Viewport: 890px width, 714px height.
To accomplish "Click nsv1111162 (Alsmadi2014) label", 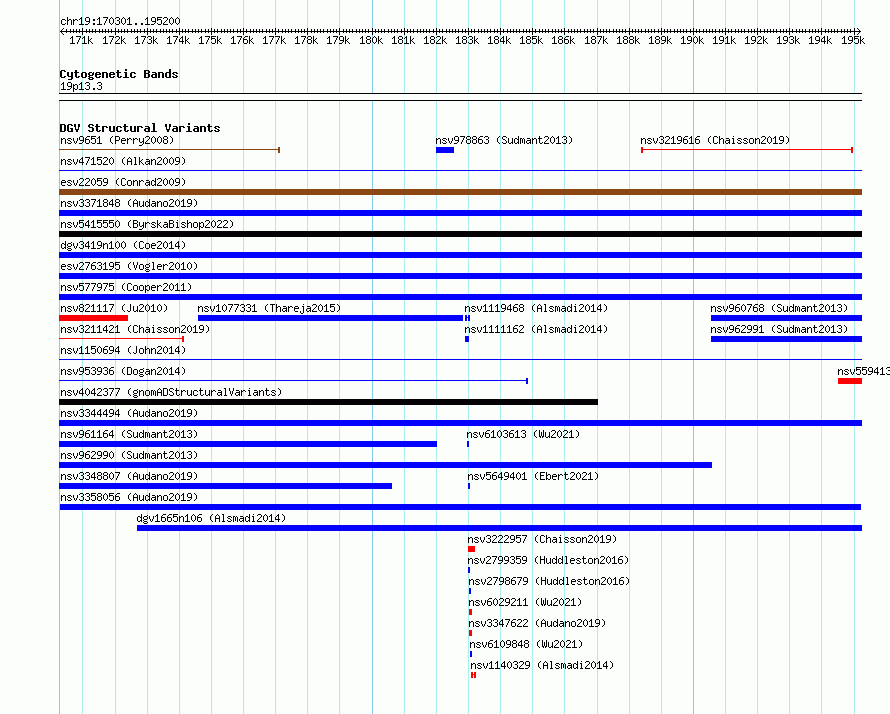I will click(x=536, y=329).
